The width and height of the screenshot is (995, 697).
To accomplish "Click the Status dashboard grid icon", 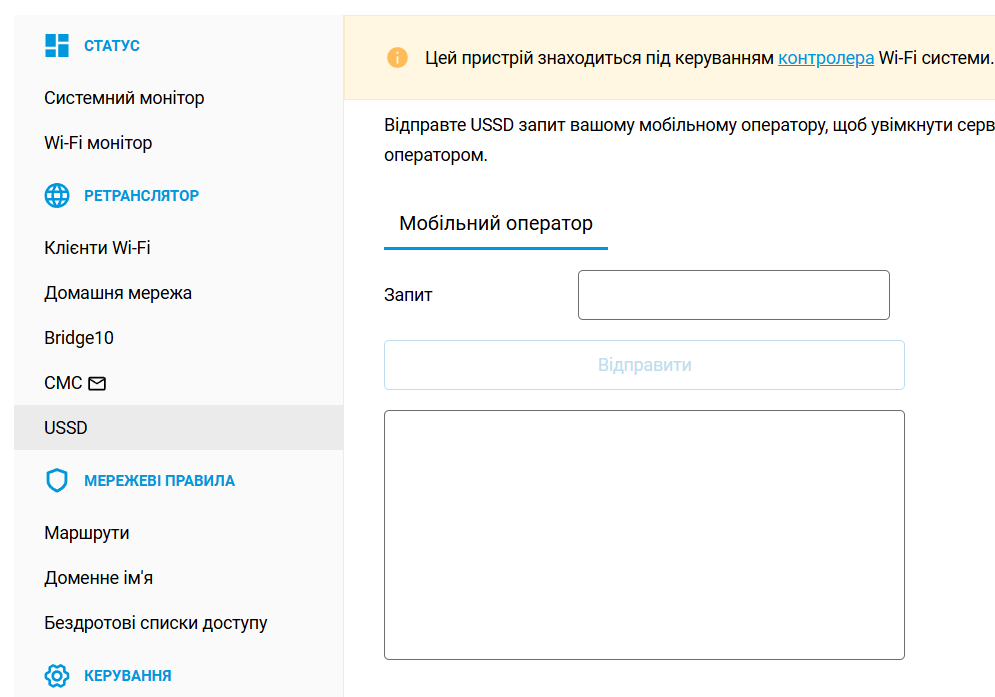I will [57, 45].
